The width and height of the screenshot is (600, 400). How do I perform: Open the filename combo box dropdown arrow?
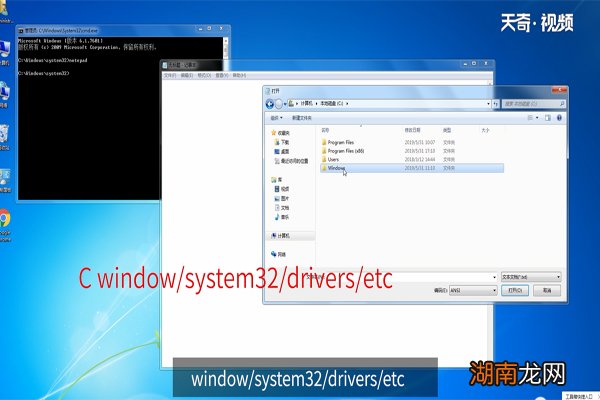[x=494, y=277]
